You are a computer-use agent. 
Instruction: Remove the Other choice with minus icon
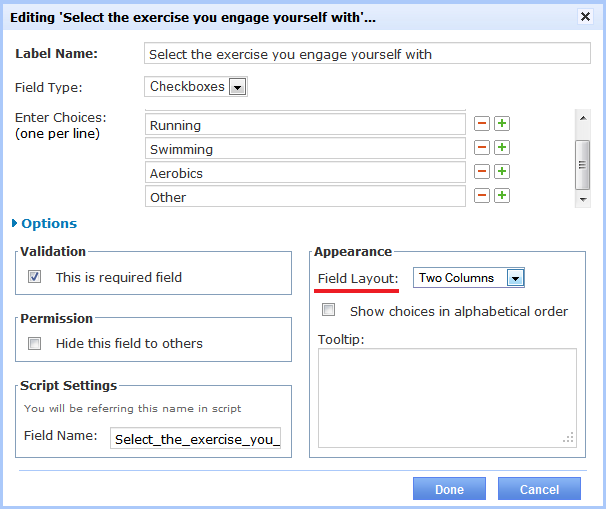tap(482, 196)
